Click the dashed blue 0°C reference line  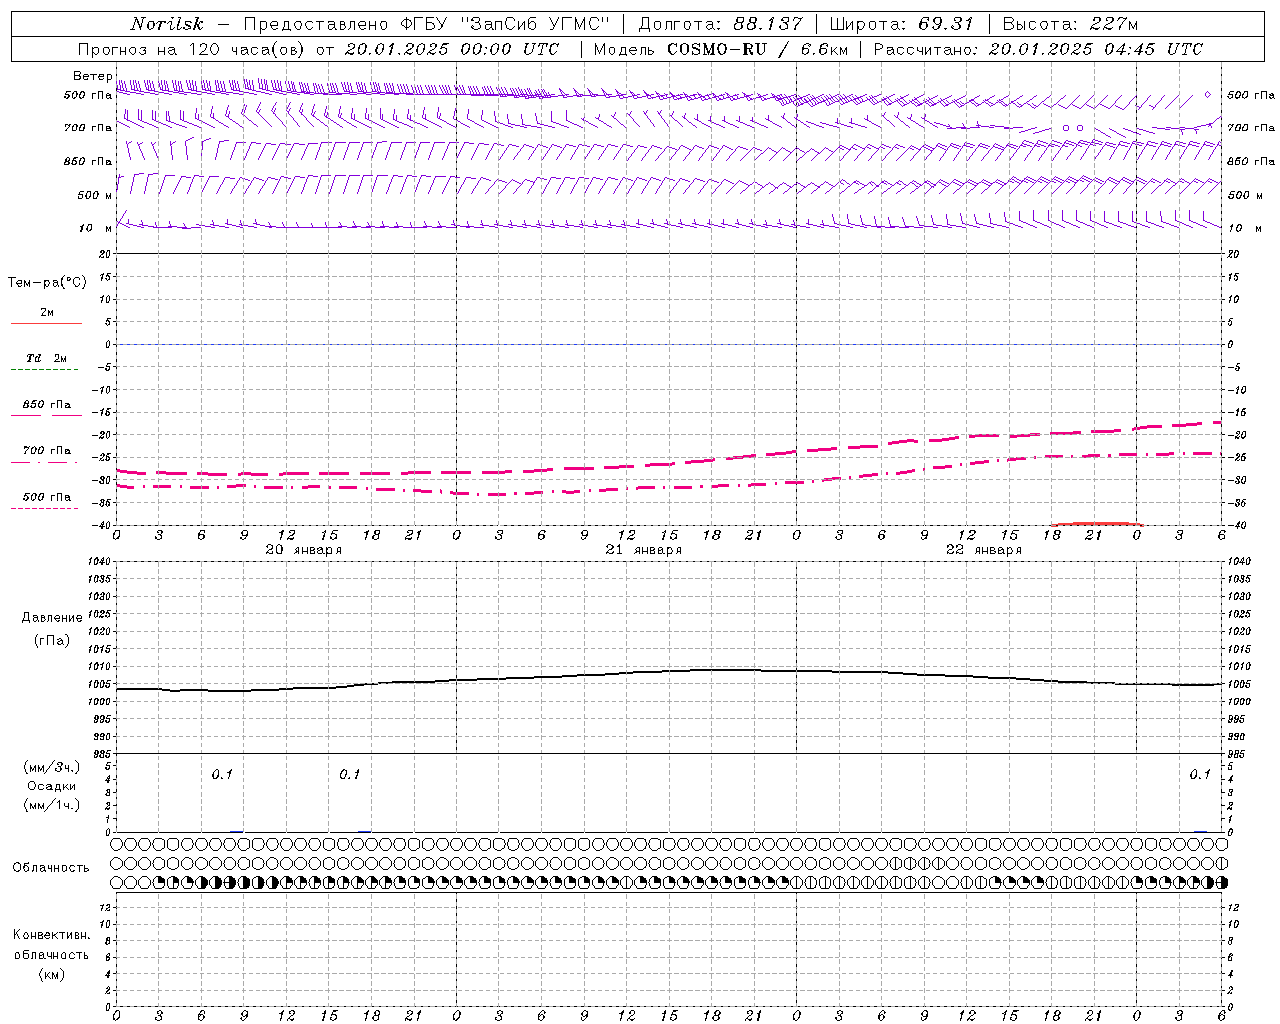(x=668, y=344)
